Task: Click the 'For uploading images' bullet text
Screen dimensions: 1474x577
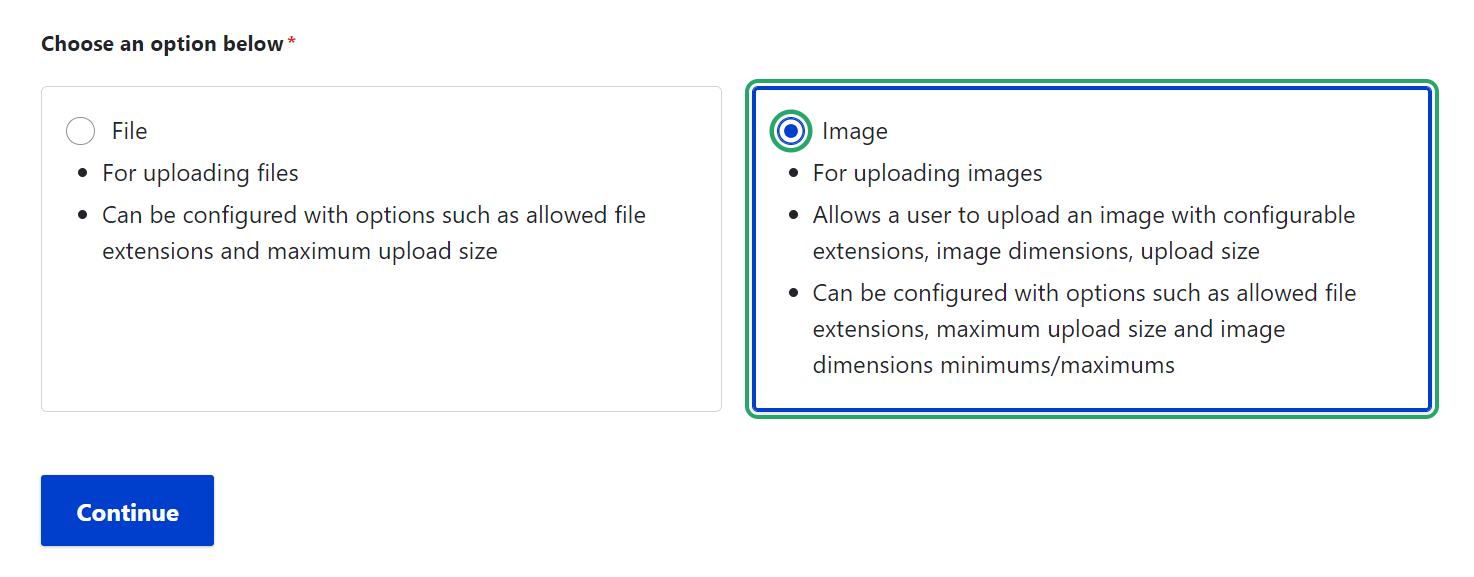Action: click(926, 172)
